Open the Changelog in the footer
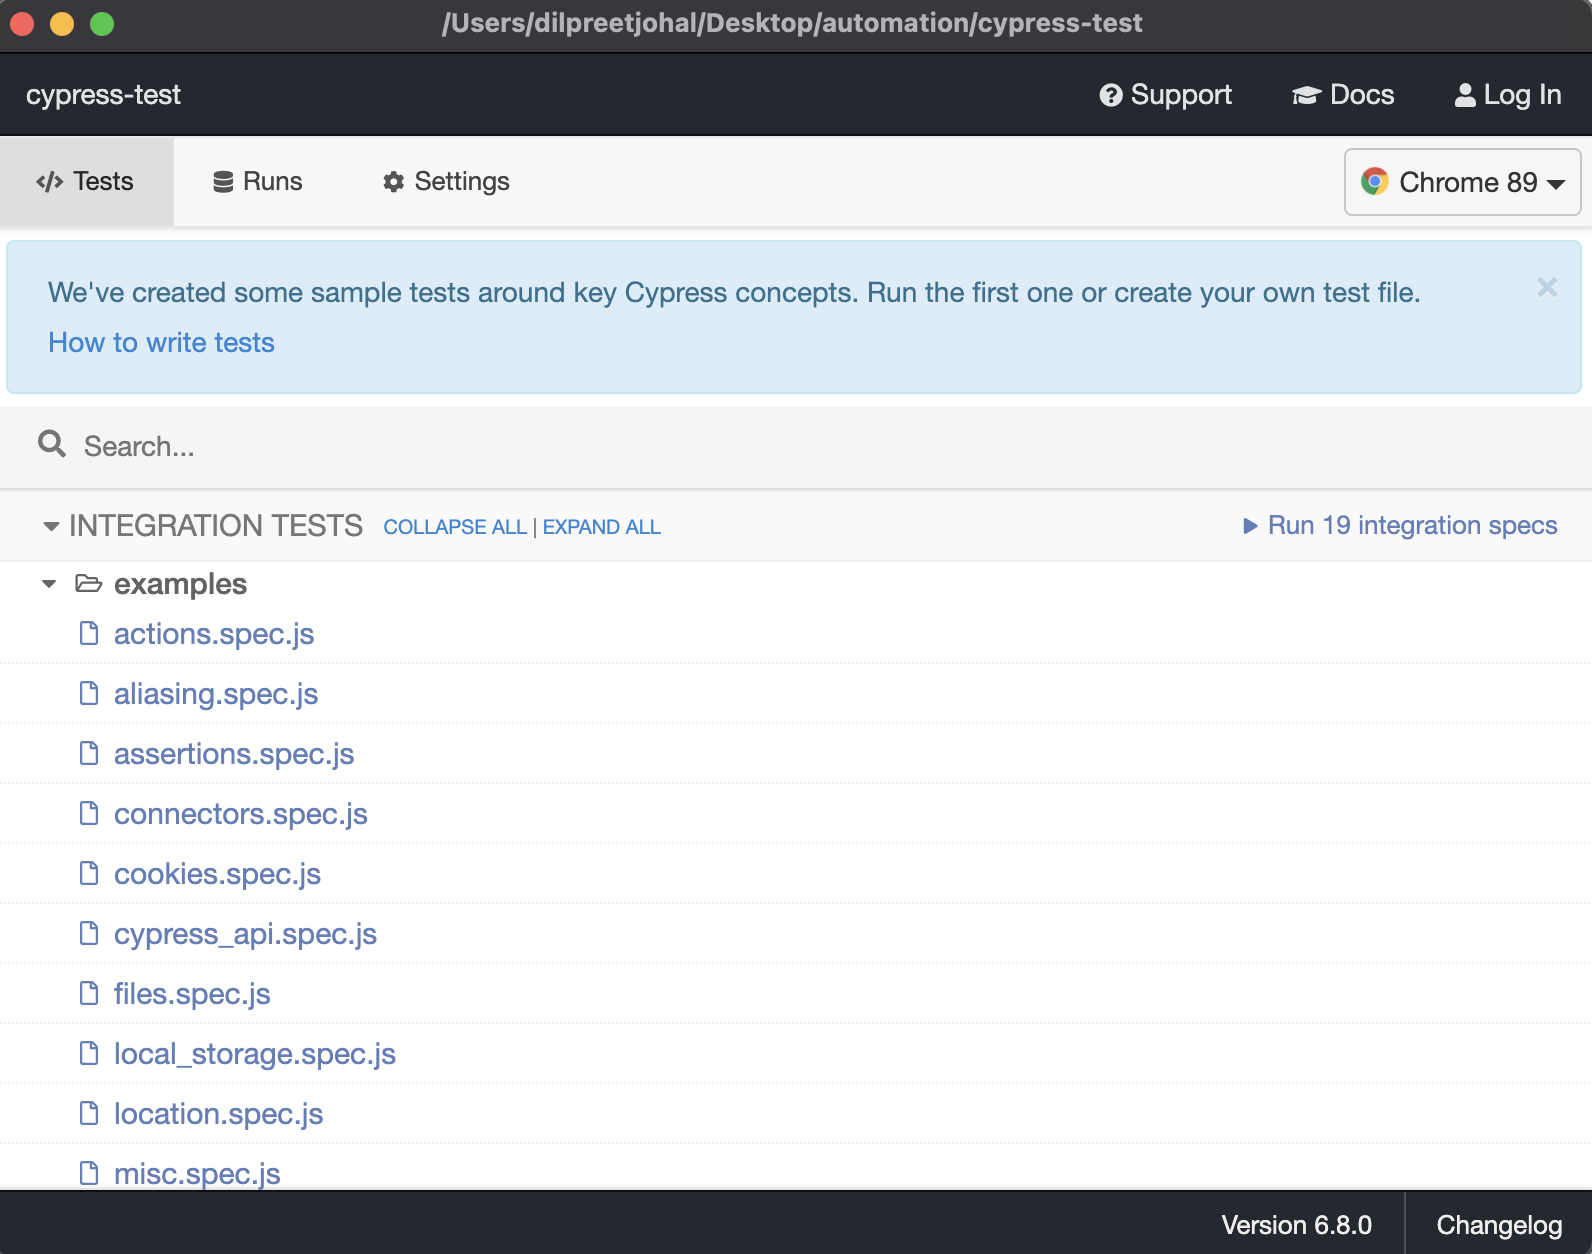Screen dimensions: 1592x1254 (1498, 1225)
